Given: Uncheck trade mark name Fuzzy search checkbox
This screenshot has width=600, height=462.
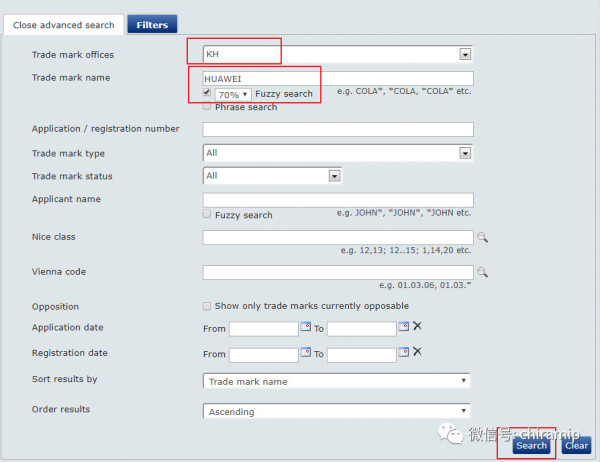Looking at the screenshot, I should pyautogui.click(x=207, y=92).
